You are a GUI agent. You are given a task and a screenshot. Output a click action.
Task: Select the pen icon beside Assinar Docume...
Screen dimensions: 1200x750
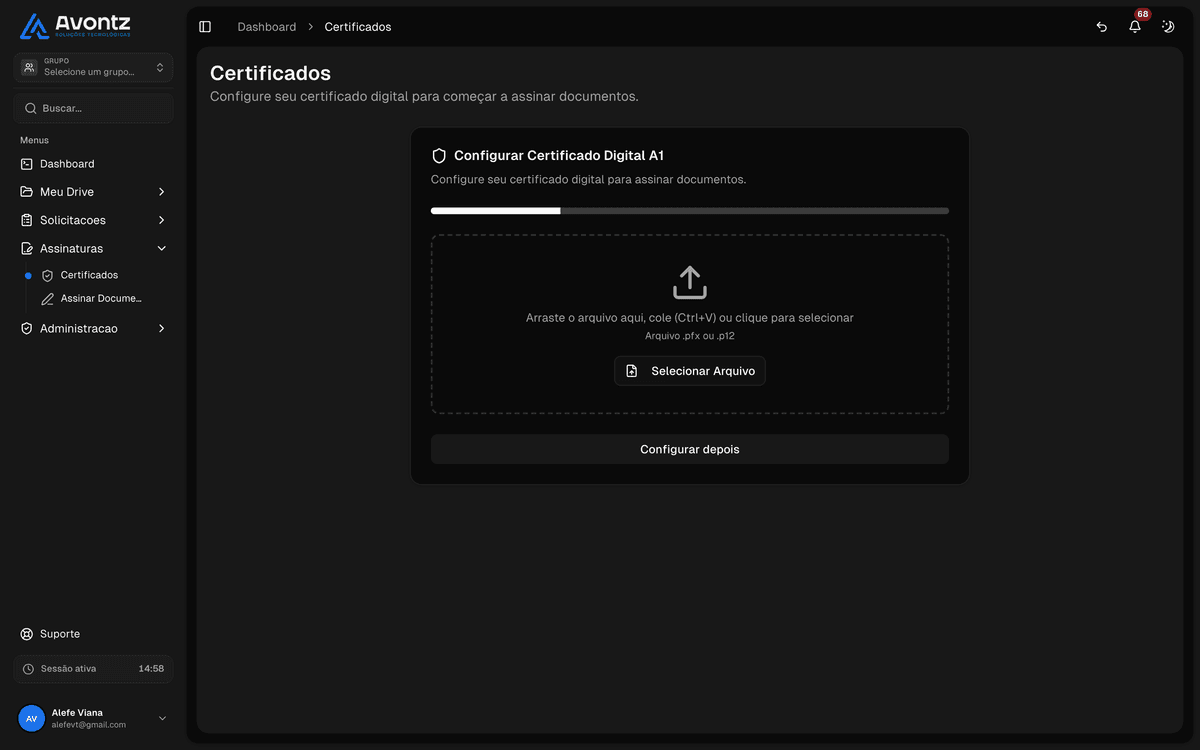pos(46,298)
